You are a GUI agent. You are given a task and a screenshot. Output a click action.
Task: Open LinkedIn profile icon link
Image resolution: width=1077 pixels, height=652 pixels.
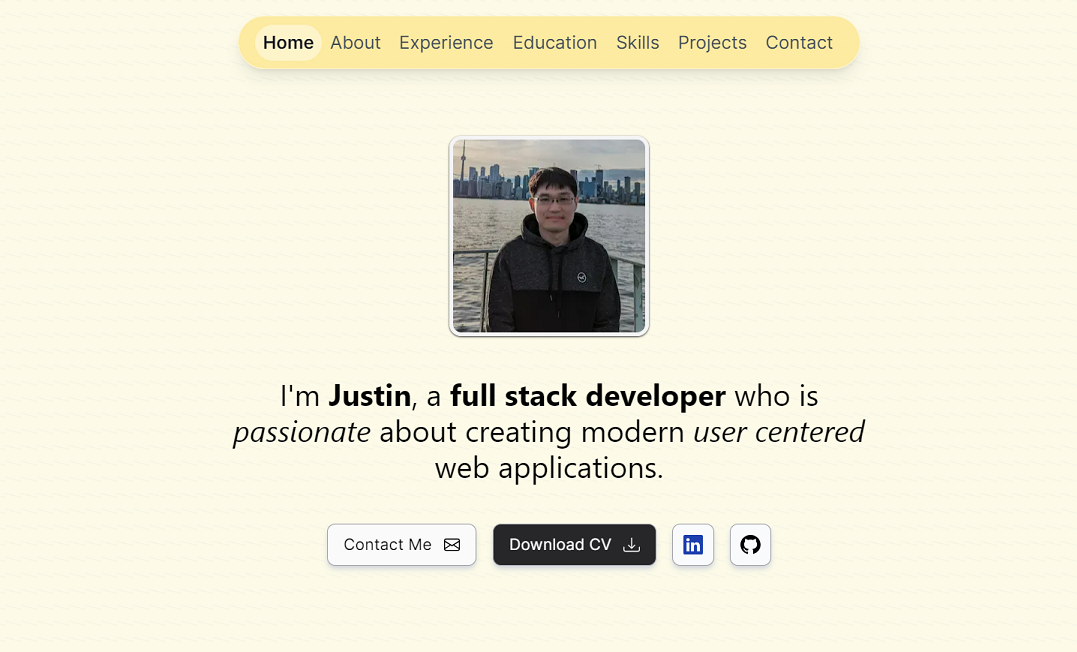coord(692,545)
